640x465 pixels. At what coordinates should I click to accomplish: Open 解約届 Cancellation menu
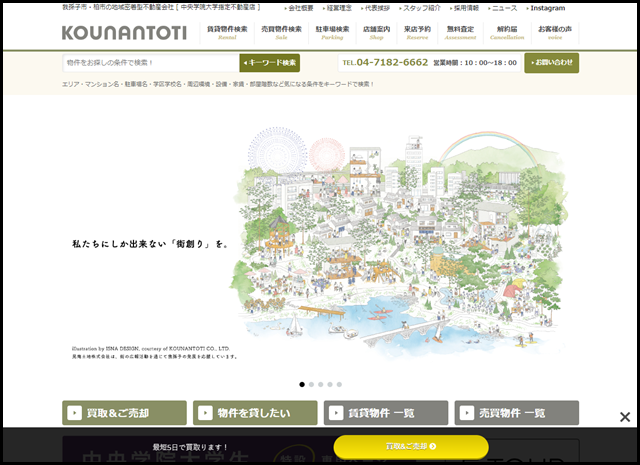tap(507, 33)
